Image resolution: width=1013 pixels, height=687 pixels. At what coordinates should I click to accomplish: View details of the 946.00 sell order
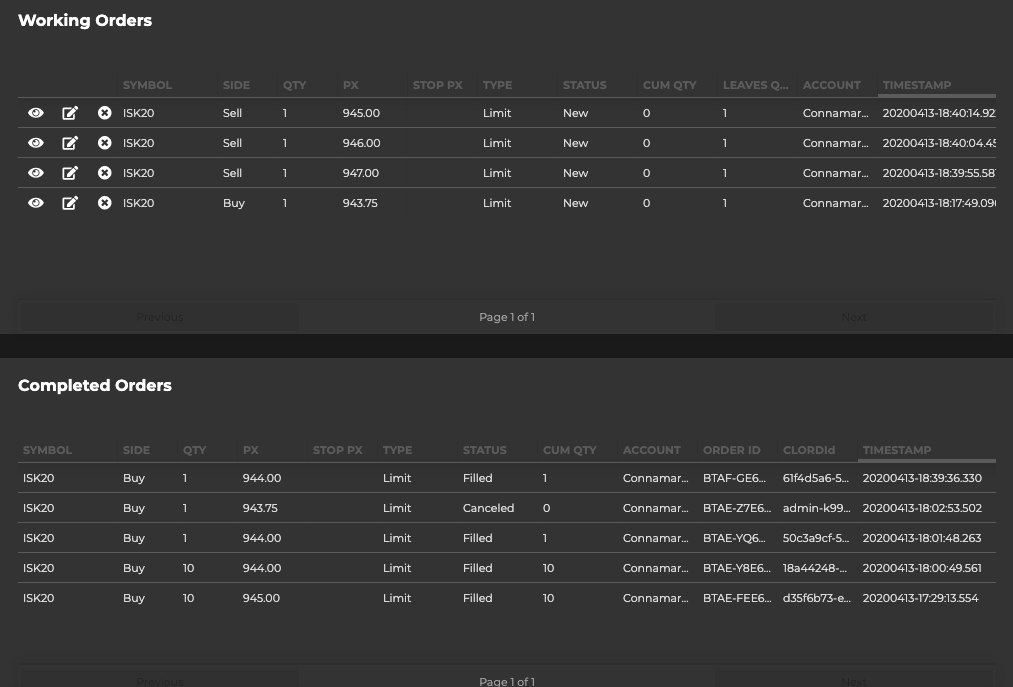pos(36,143)
